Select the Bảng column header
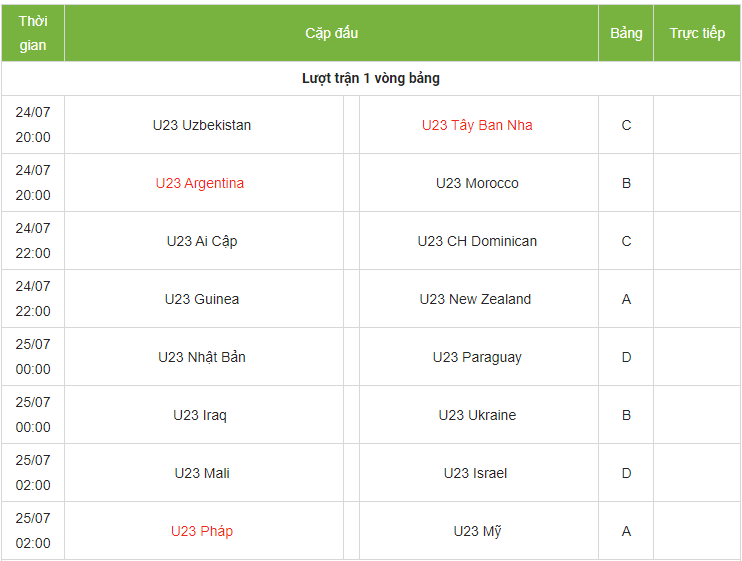The height and width of the screenshot is (561, 742). 626,33
